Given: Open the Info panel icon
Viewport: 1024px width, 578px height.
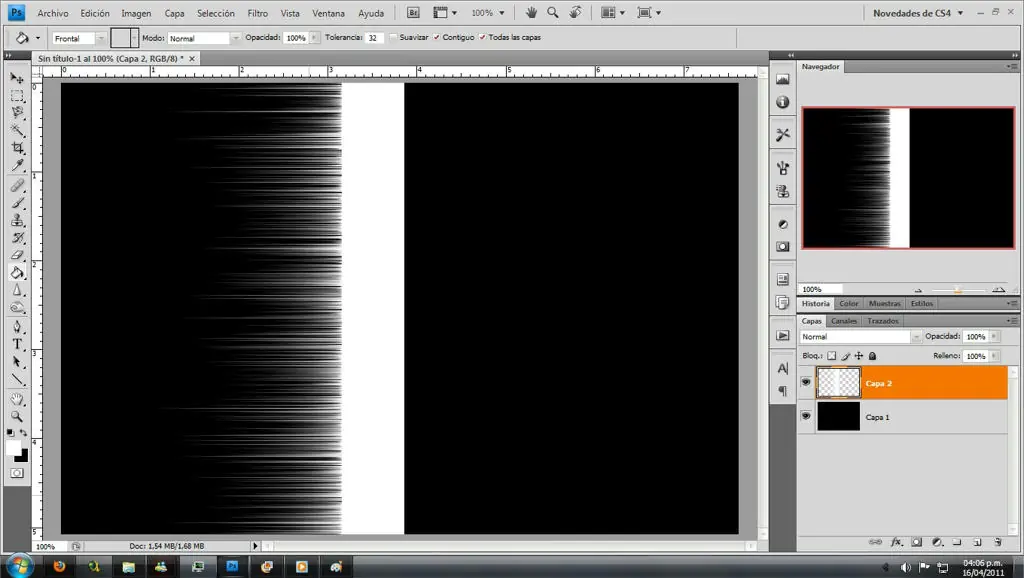Looking at the screenshot, I should click(x=782, y=103).
